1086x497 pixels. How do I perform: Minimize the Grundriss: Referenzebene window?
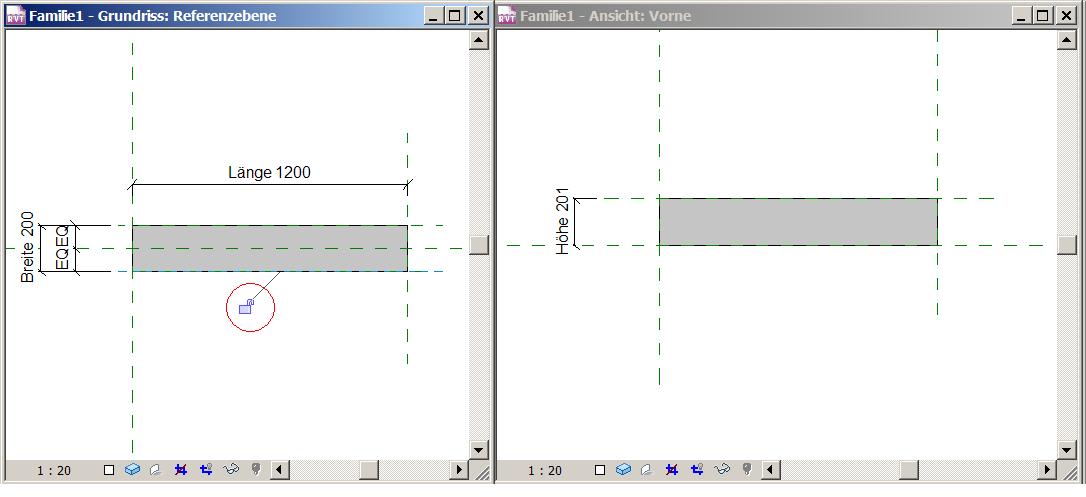434,15
